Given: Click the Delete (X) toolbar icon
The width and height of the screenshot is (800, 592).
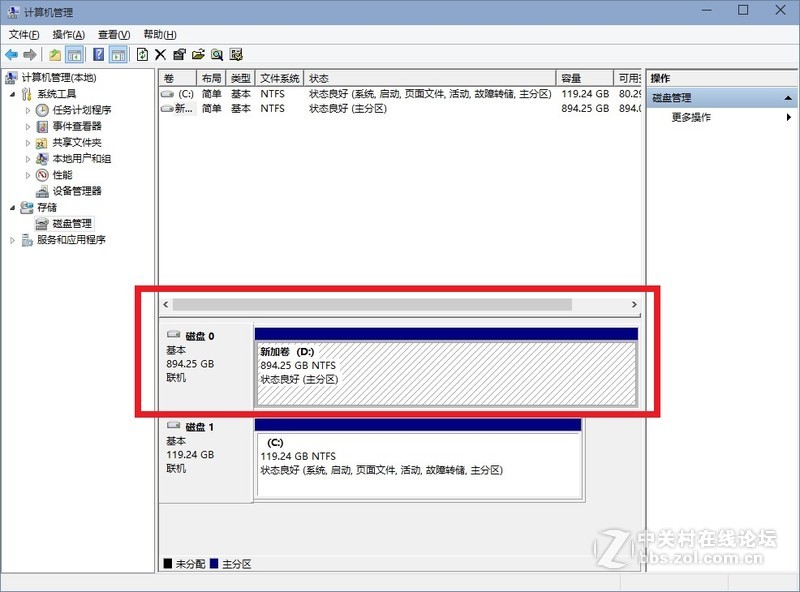Looking at the screenshot, I should [160, 55].
